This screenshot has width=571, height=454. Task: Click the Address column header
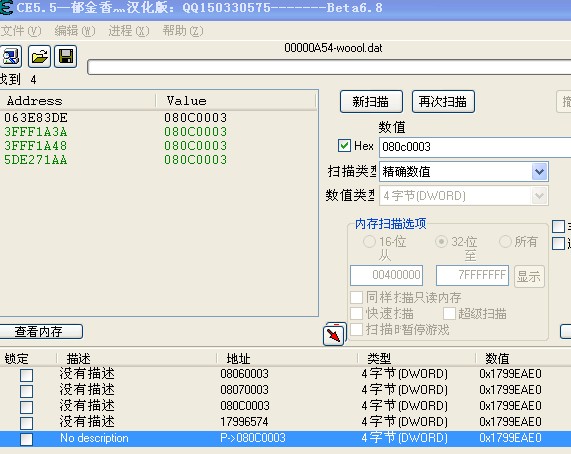[x=78, y=101]
